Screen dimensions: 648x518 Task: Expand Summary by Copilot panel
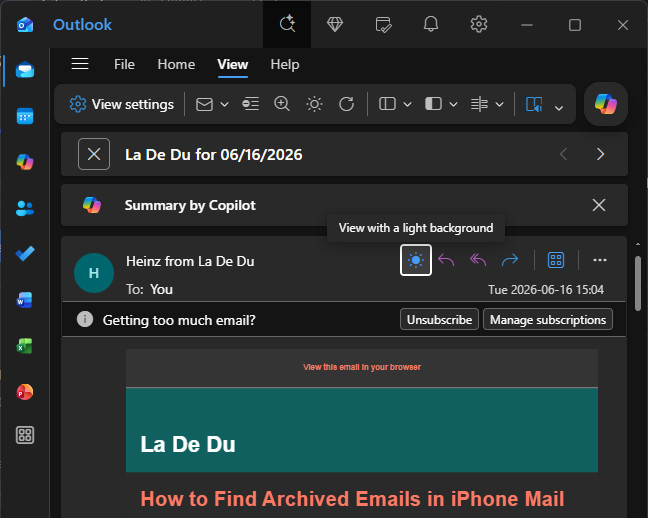click(190, 205)
